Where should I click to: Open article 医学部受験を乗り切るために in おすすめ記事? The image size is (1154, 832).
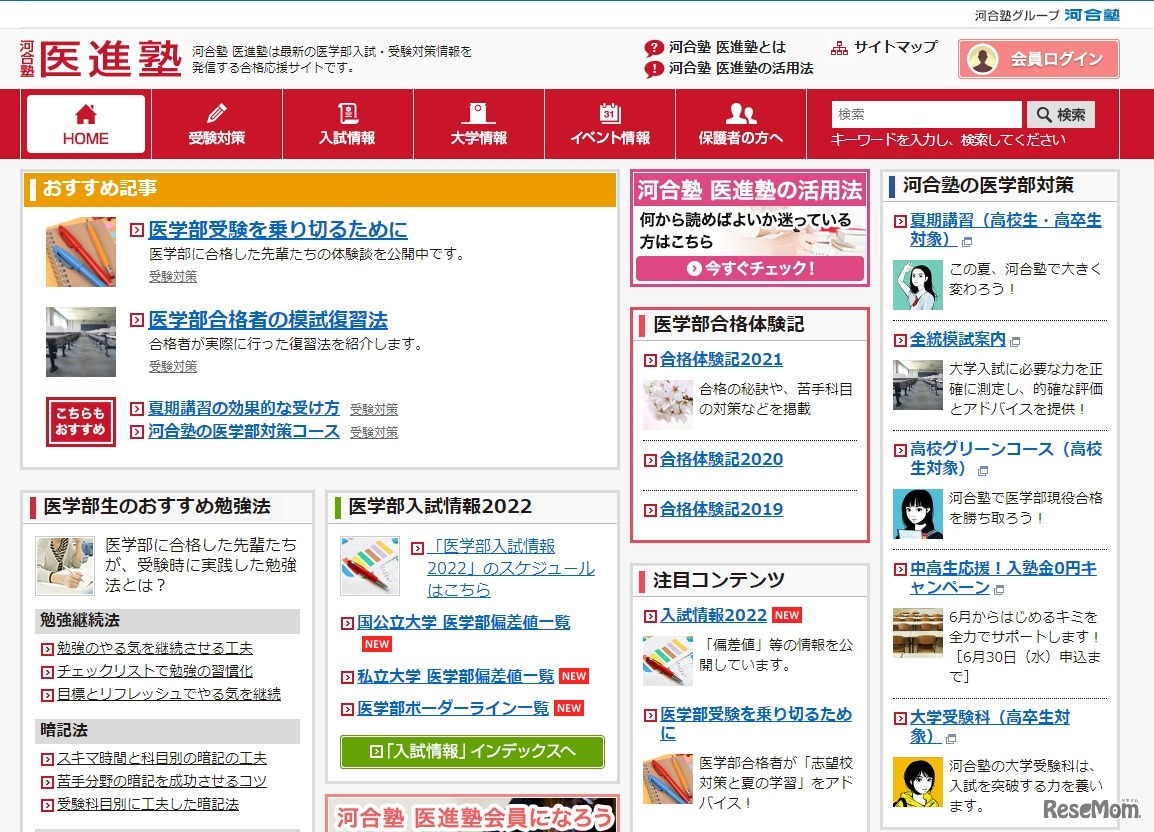tap(277, 230)
